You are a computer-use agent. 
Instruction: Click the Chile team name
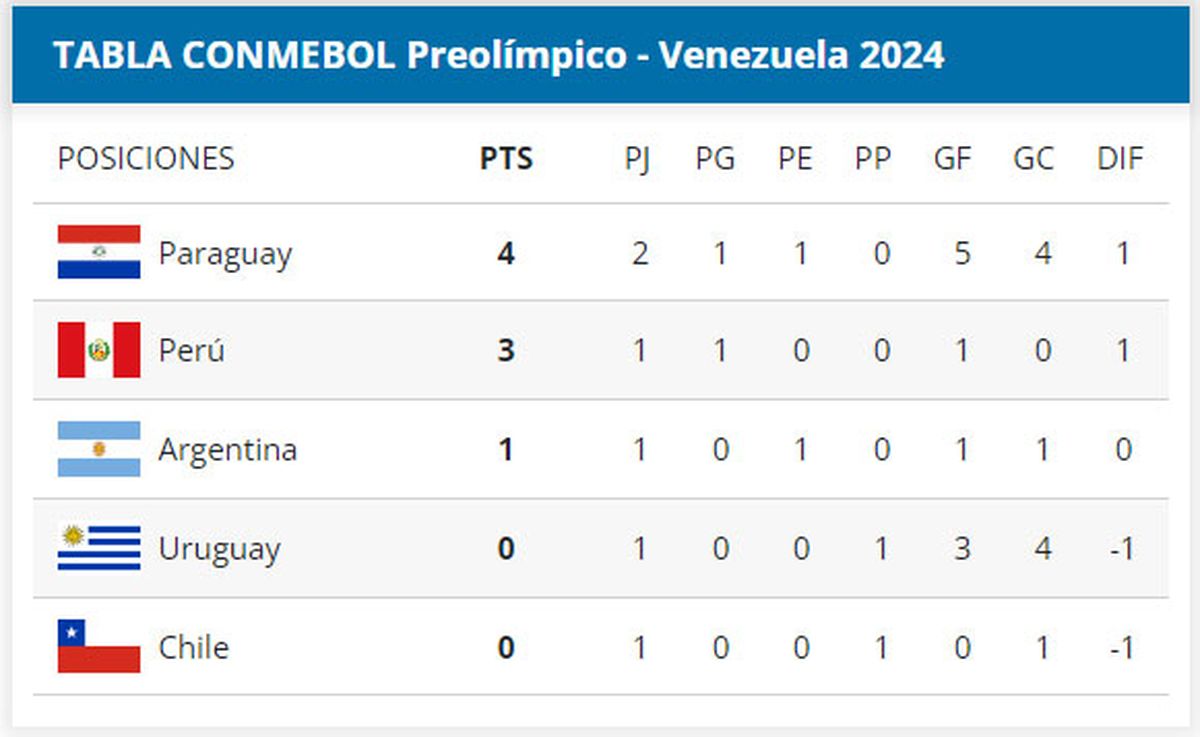pos(193,648)
